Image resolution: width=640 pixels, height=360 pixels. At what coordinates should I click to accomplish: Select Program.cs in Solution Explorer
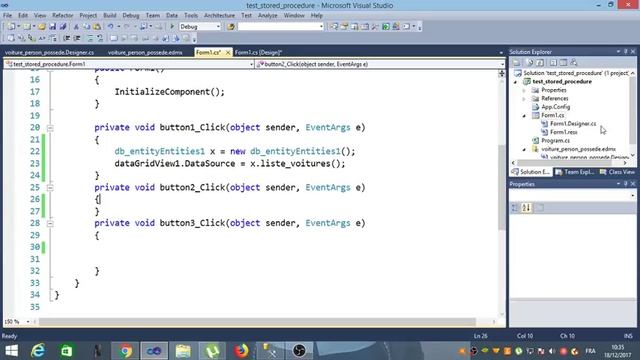pos(555,140)
